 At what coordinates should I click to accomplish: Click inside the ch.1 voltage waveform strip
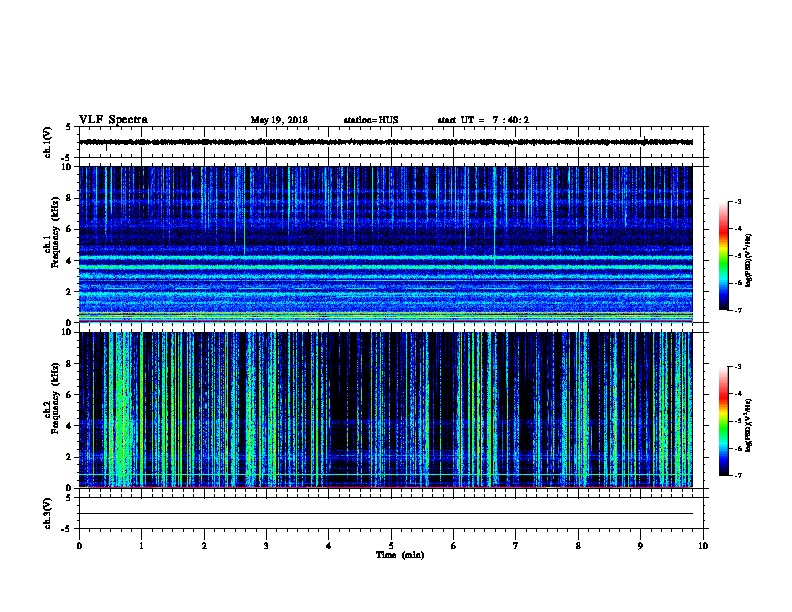(x=391, y=142)
